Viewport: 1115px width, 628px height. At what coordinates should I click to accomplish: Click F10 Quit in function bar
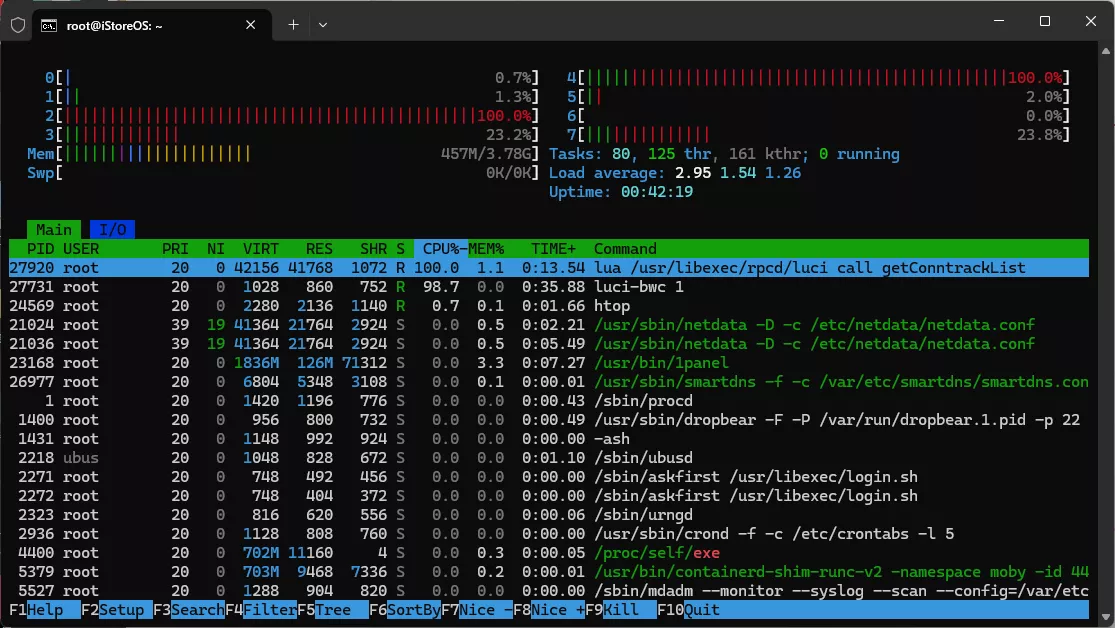702,610
